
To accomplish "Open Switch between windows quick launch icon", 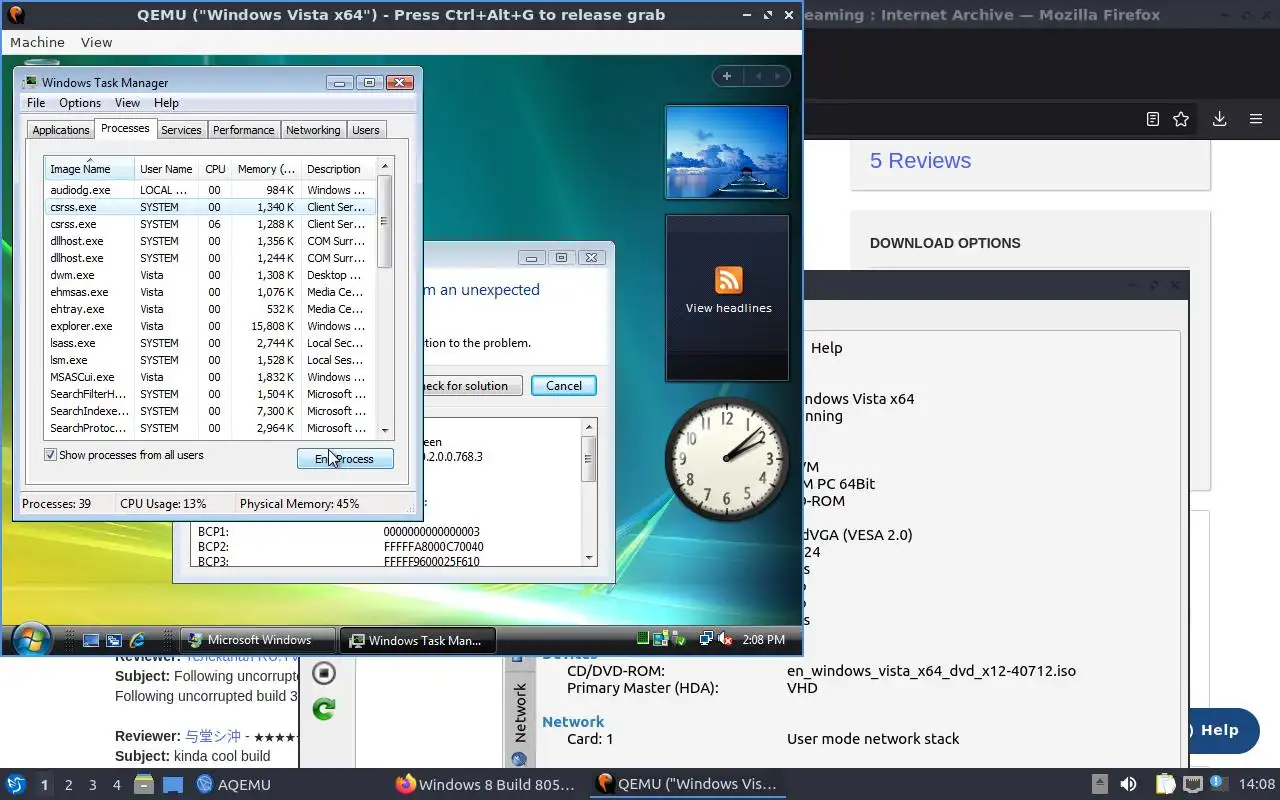I will pyautogui.click(x=114, y=640).
